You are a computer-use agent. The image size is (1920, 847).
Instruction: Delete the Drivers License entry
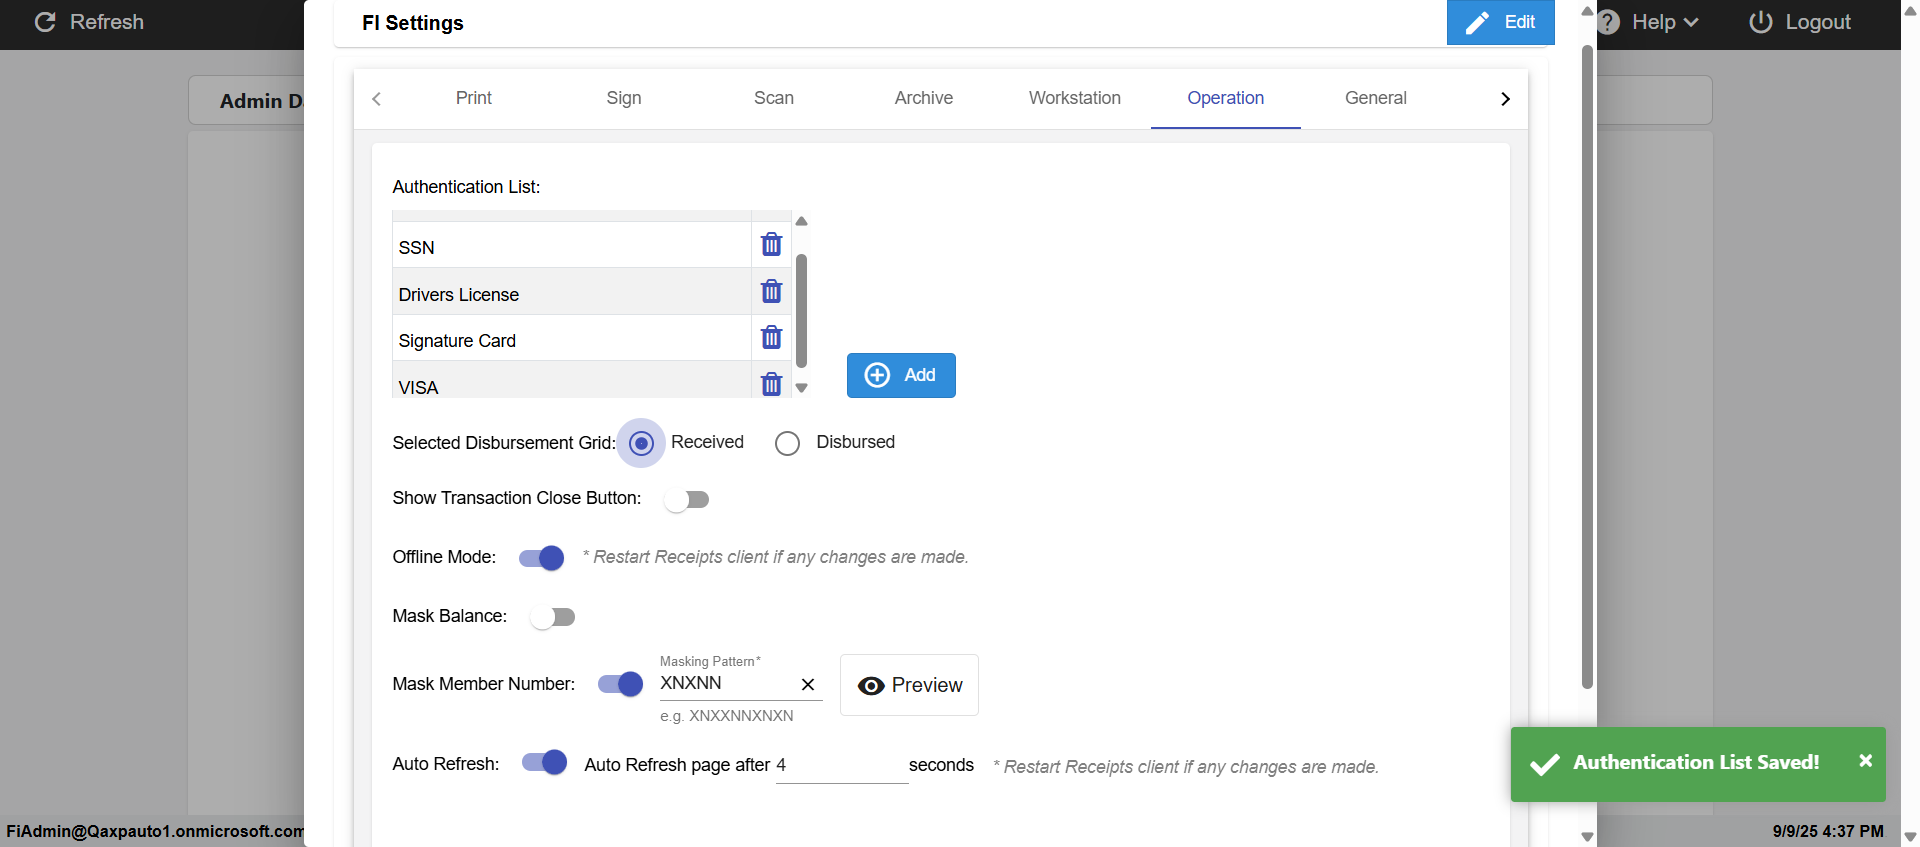(771, 291)
